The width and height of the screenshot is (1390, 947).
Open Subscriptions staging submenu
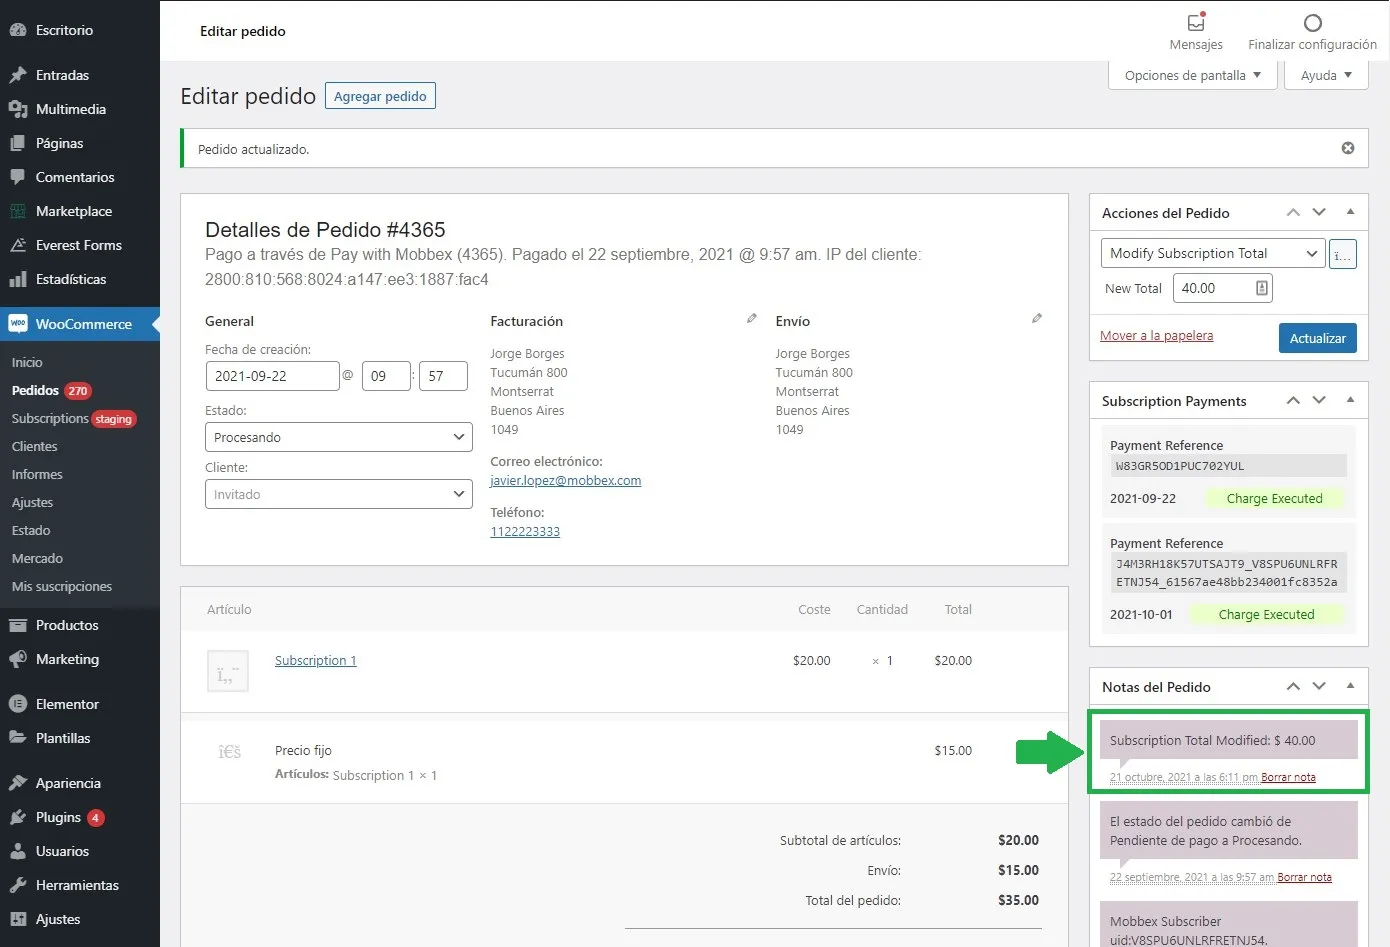(x=74, y=418)
